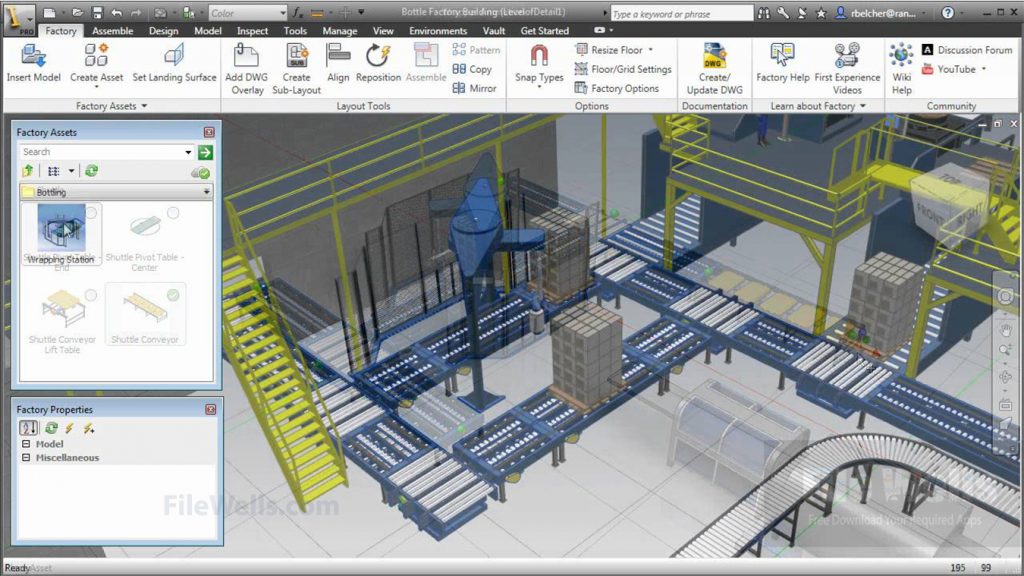
Task: Expand the Bottling folder dropdown
Action: click(x=206, y=192)
